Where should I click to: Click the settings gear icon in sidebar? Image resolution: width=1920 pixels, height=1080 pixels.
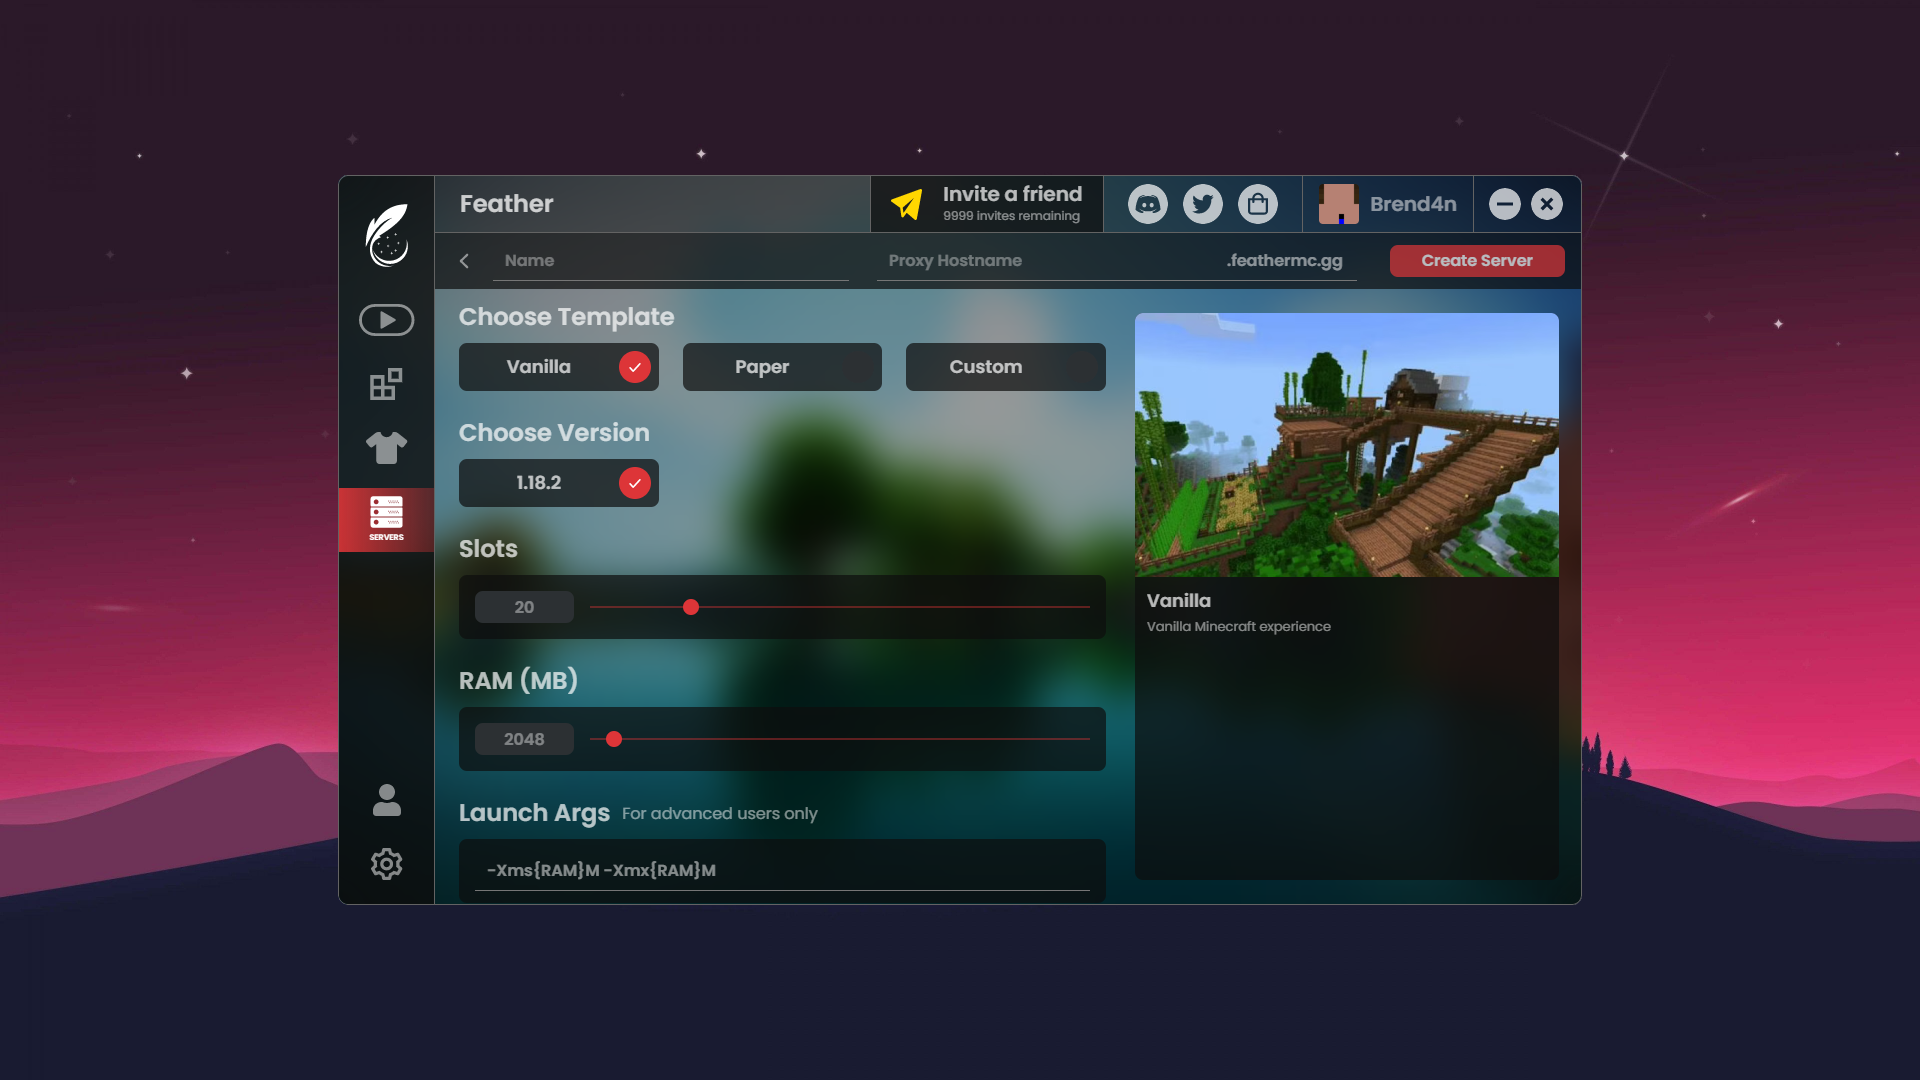tap(385, 862)
